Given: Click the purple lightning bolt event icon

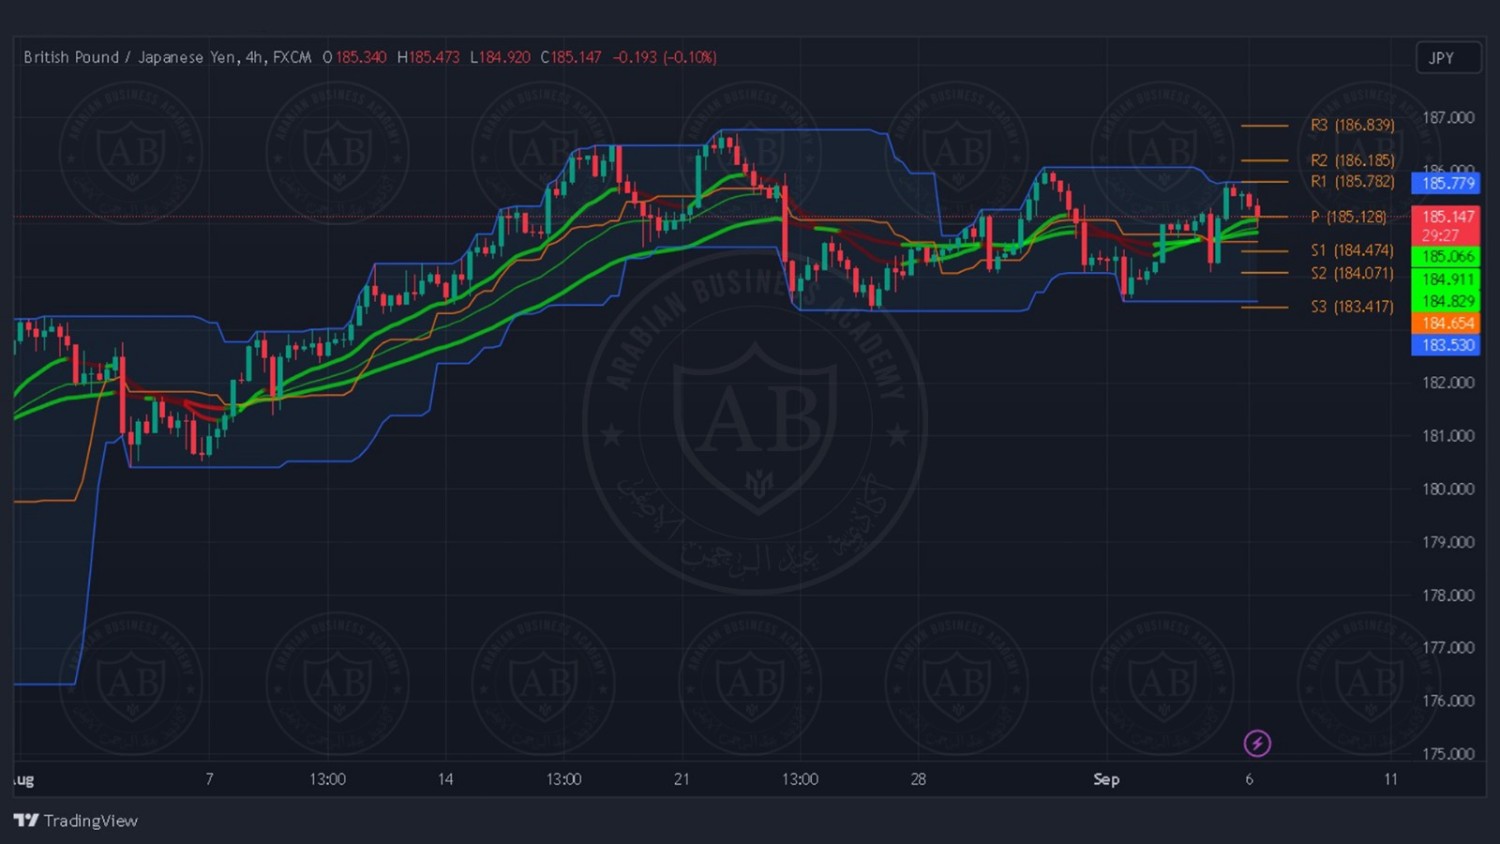Looking at the screenshot, I should coord(1257,743).
